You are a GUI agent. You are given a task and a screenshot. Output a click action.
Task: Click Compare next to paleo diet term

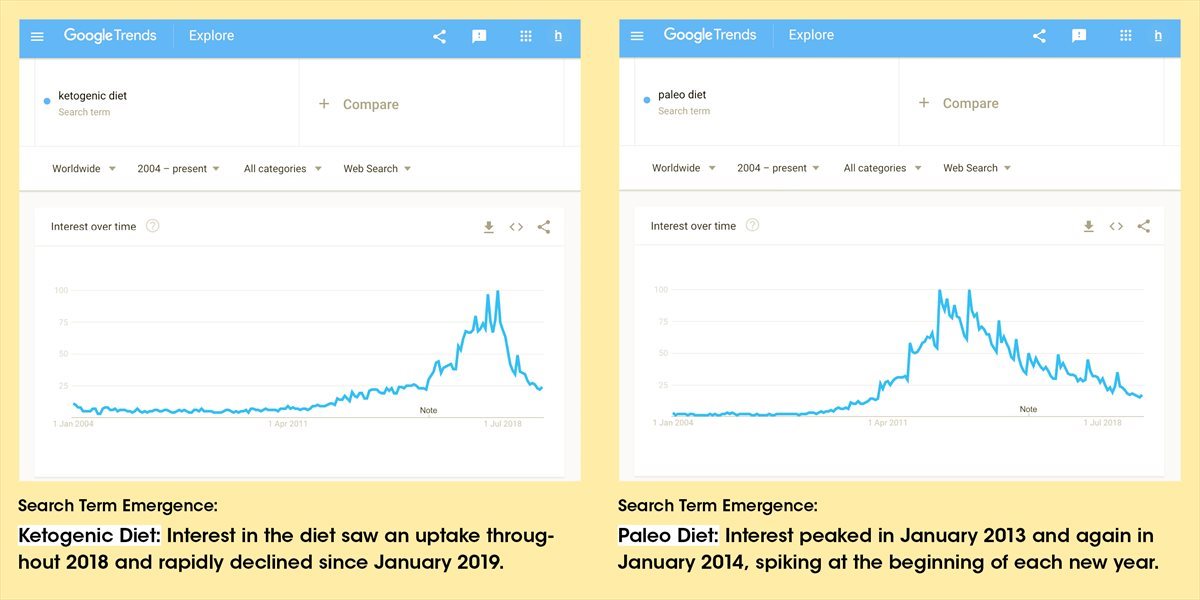pos(959,103)
